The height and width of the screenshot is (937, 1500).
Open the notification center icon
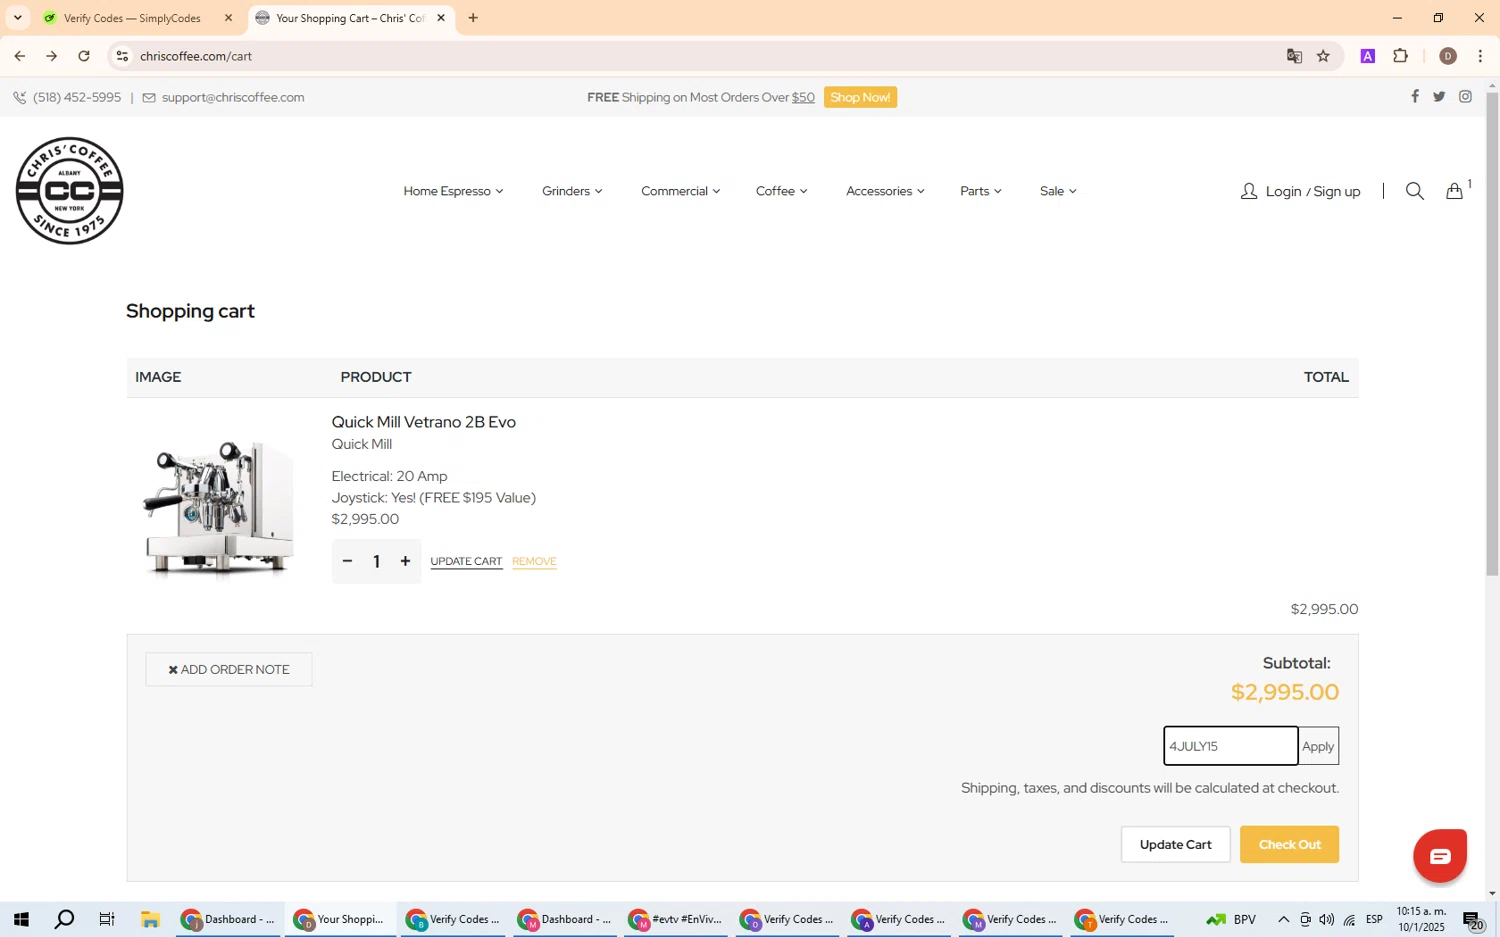[1473, 920]
